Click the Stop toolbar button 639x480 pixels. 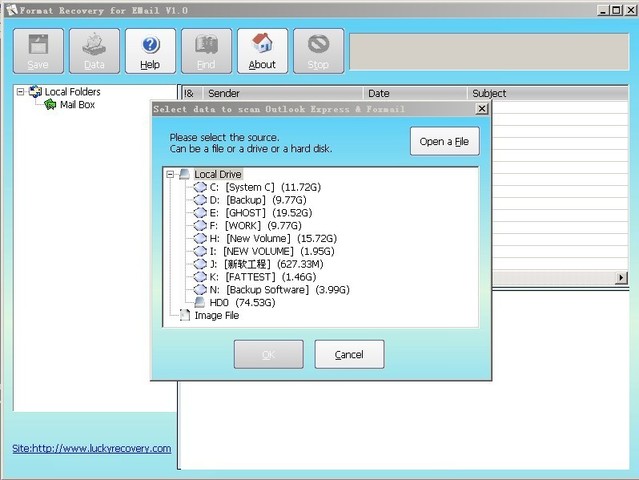[319, 51]
